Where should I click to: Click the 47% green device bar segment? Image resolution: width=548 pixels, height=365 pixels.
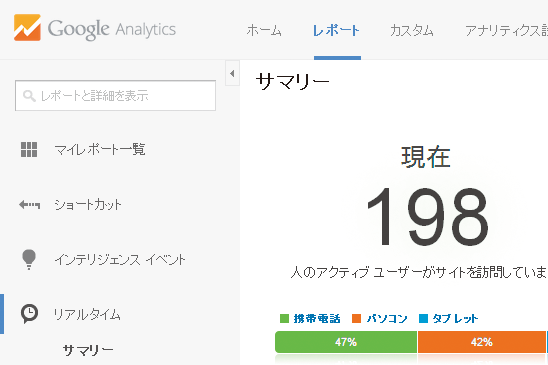tap(346, 342)
